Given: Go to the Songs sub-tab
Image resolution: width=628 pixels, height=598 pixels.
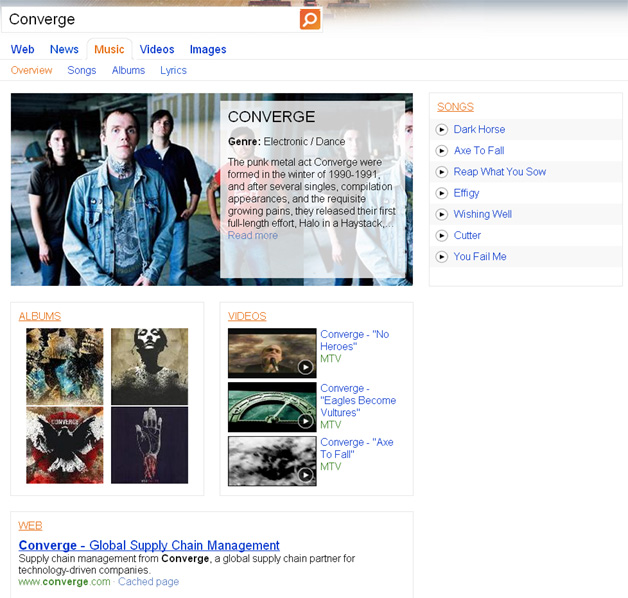Looking at the screenshot, I should tap(82, 70).
